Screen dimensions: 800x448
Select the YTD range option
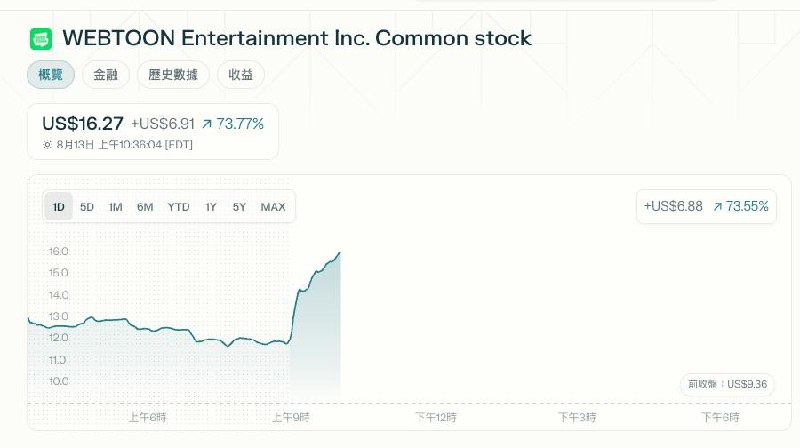click(178, 207)
